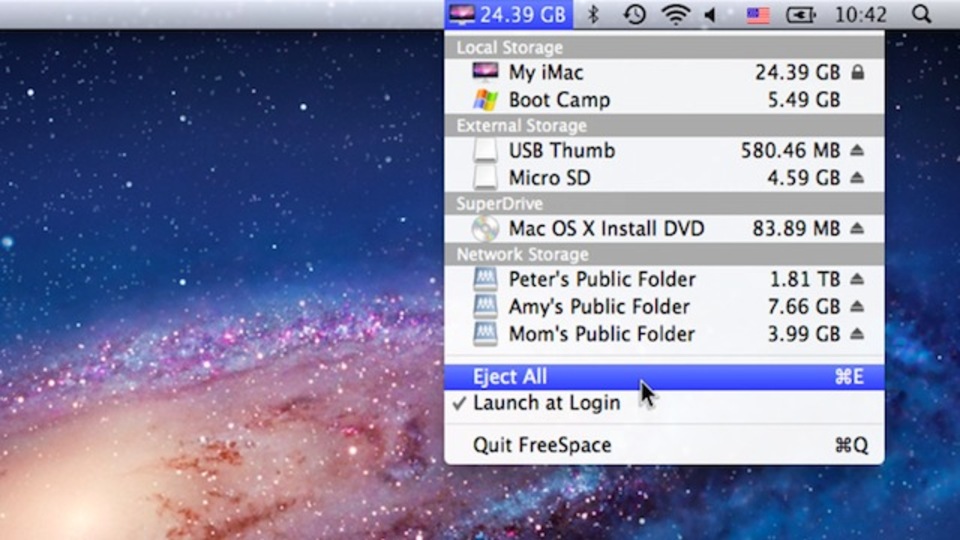The width and height of the screenshot is (960, 540).
Task: Eject the Mac OS X Install DVD
Action: 857,228
